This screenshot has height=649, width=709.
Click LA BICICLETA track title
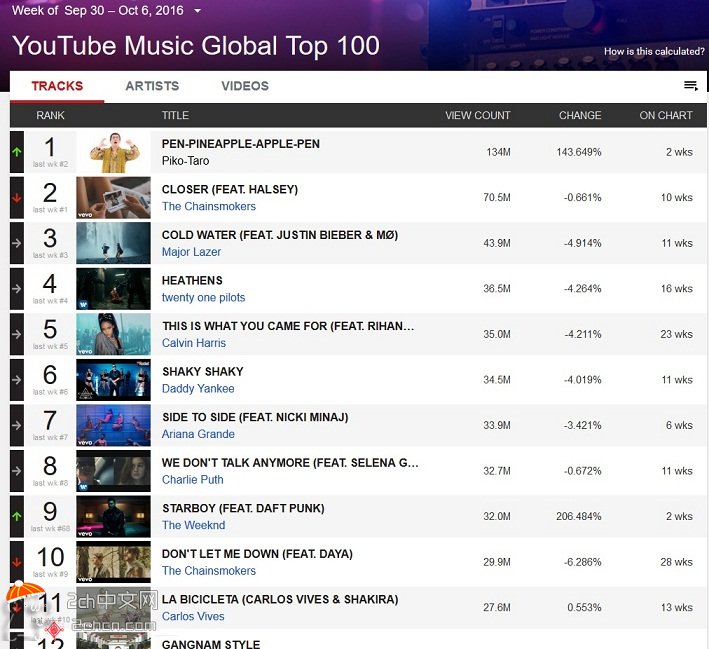click(x=280, y=600)
